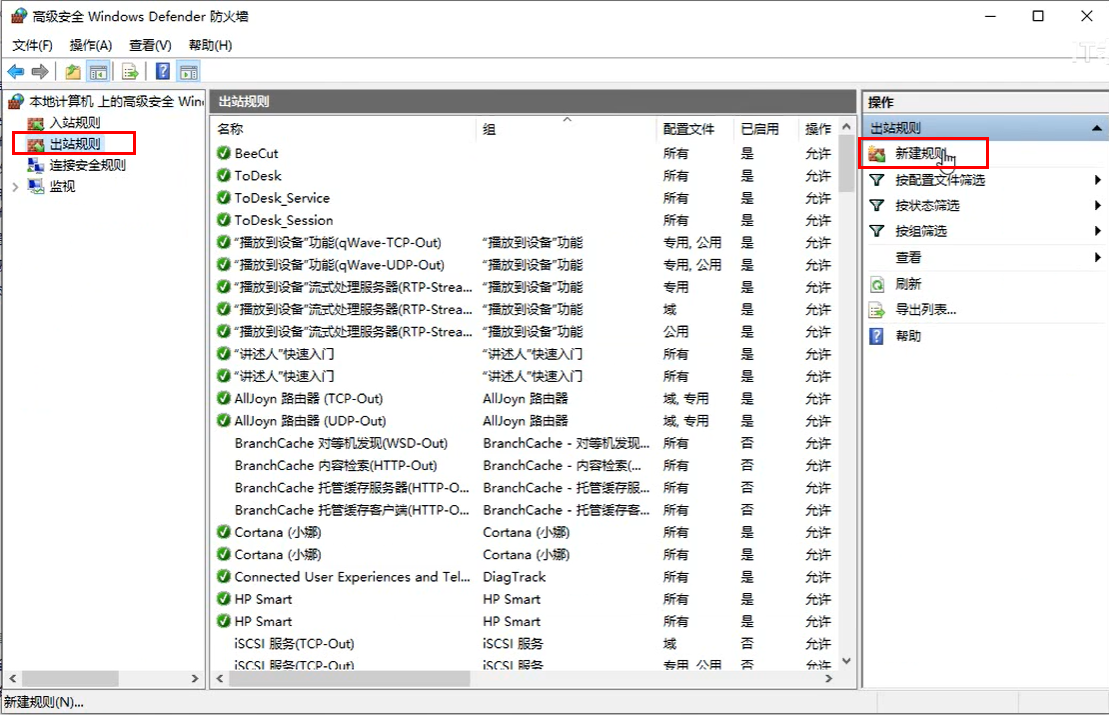Expand the 监视 tree node

point(14,186)
